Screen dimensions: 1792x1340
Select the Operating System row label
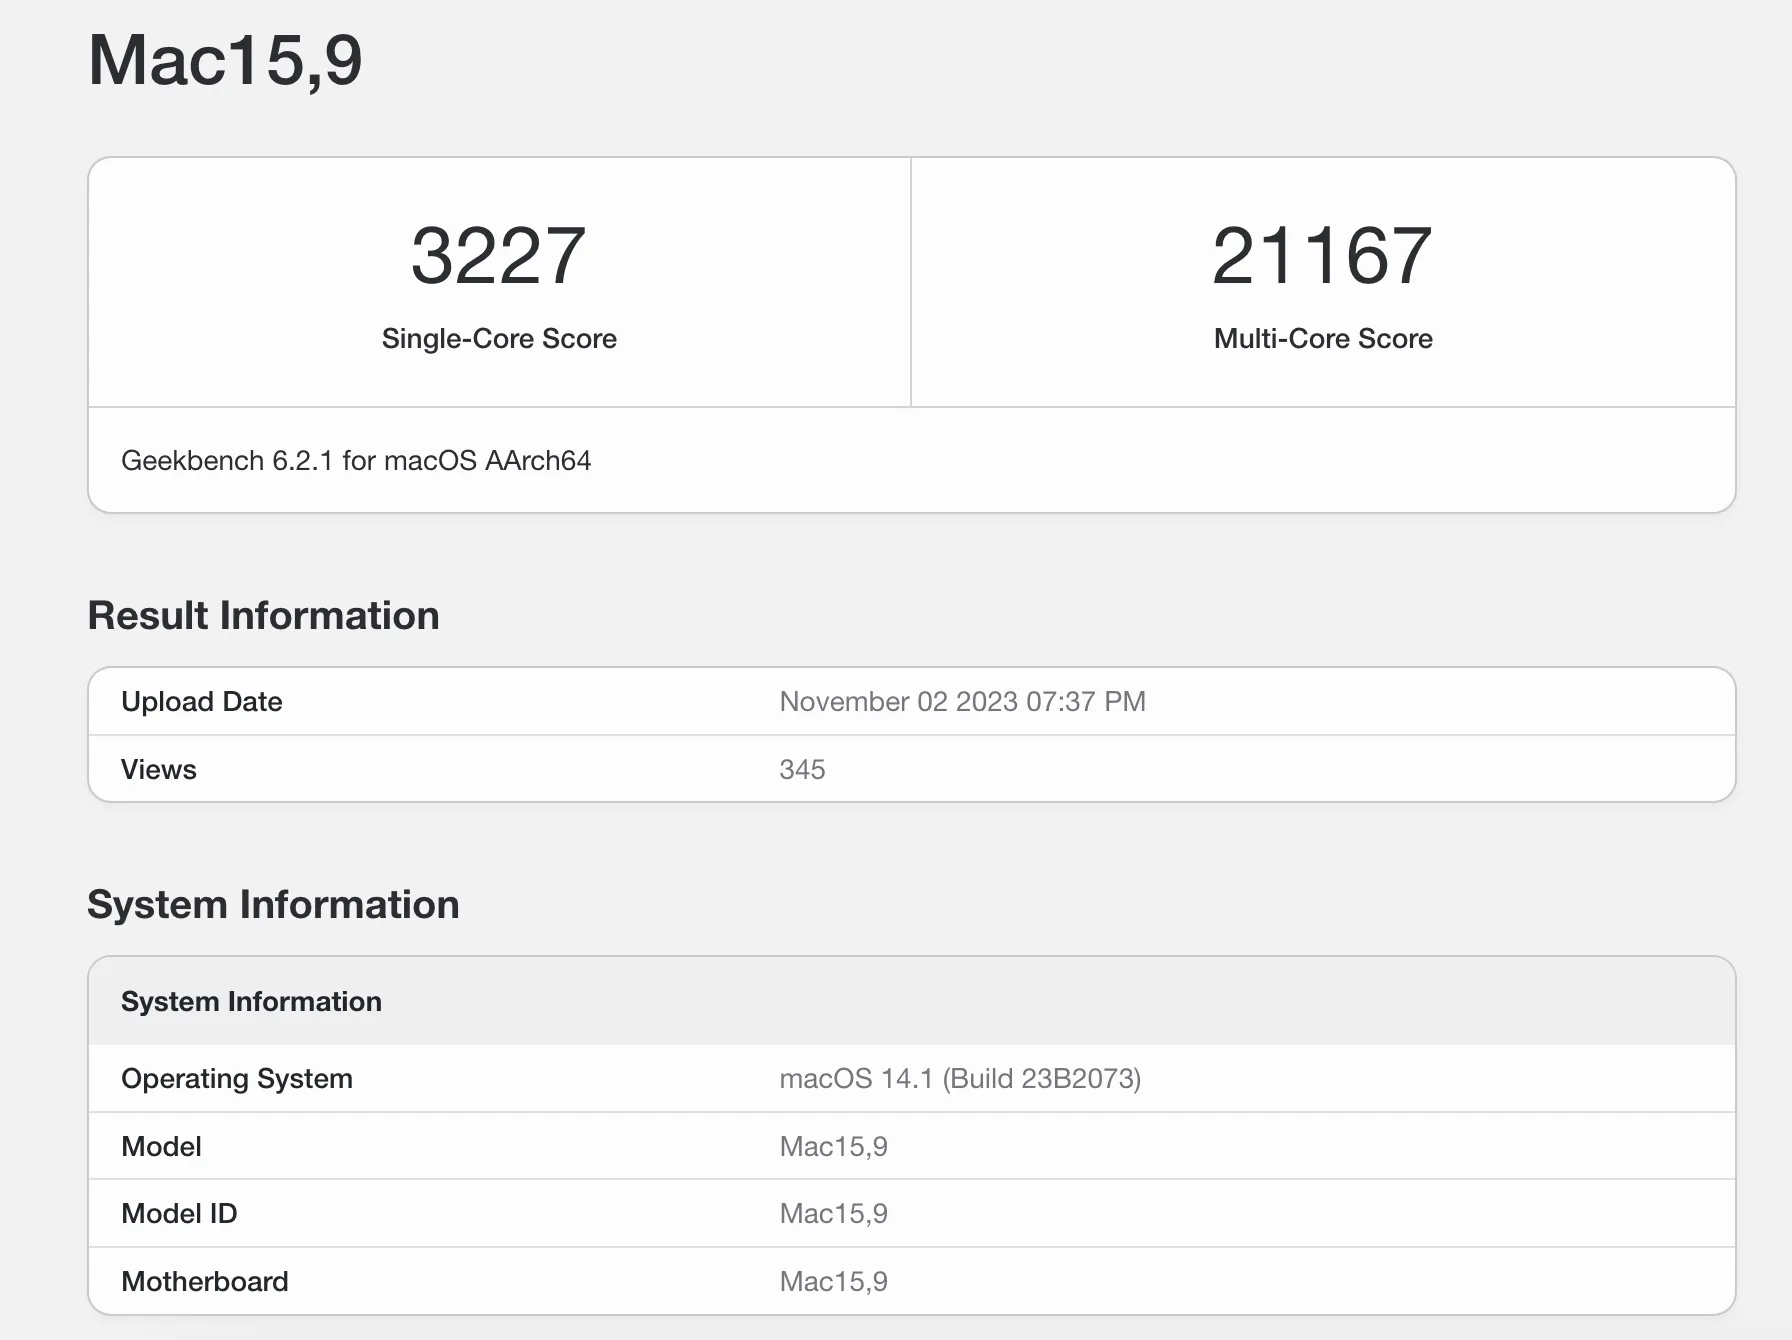pyautogui.click(x=236, y=1079)
